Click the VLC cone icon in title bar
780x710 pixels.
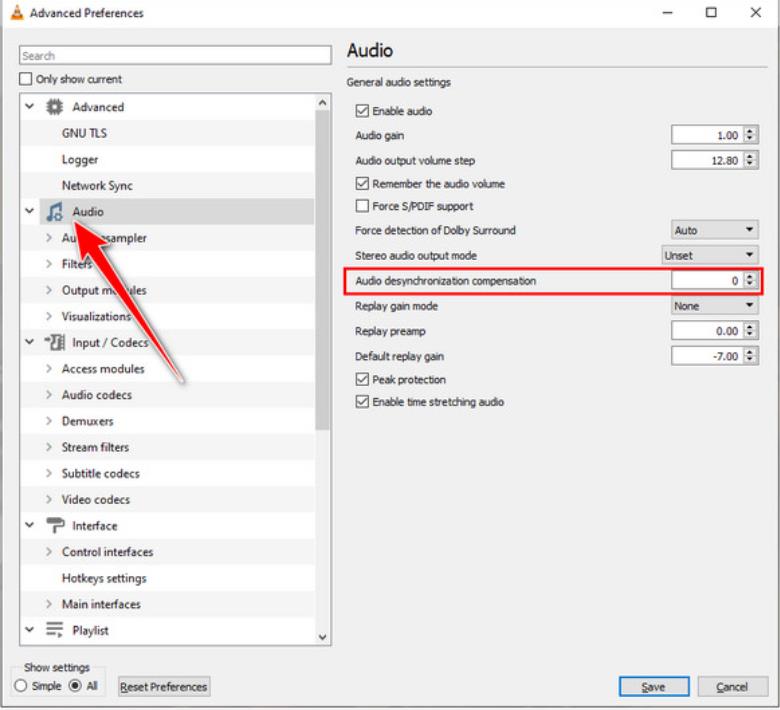(x=16, y=12)
